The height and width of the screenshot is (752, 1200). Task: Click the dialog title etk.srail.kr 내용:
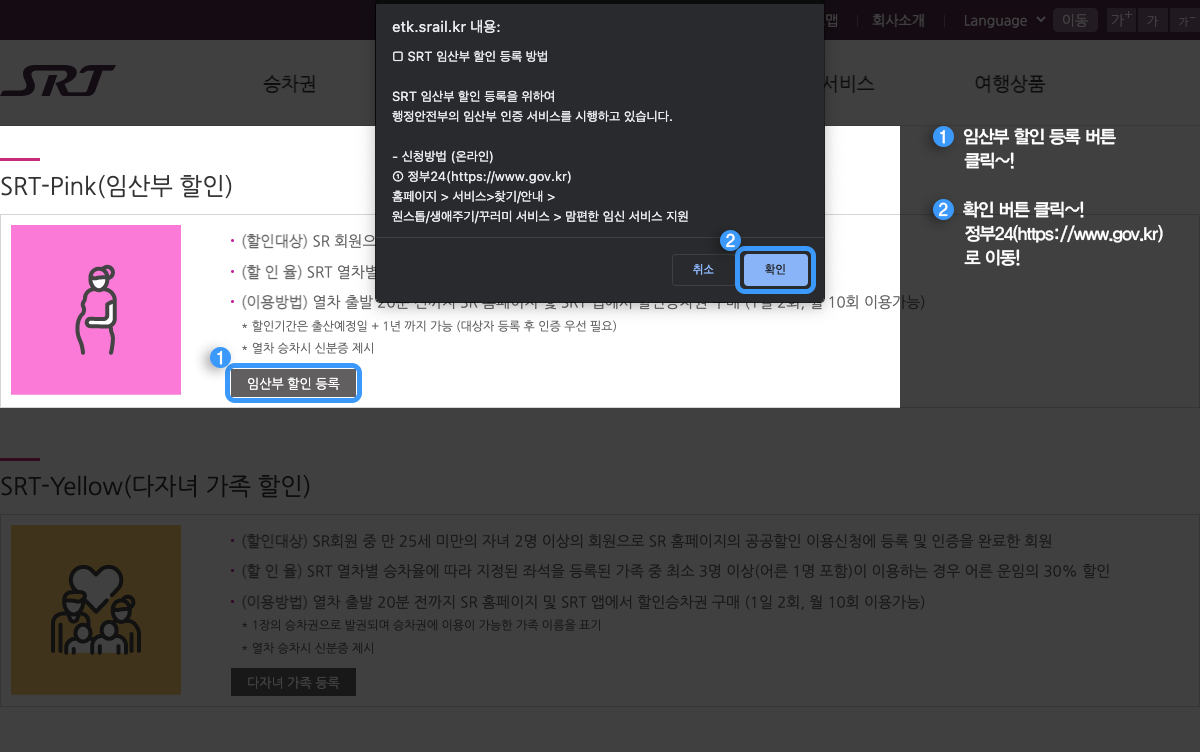446,26
